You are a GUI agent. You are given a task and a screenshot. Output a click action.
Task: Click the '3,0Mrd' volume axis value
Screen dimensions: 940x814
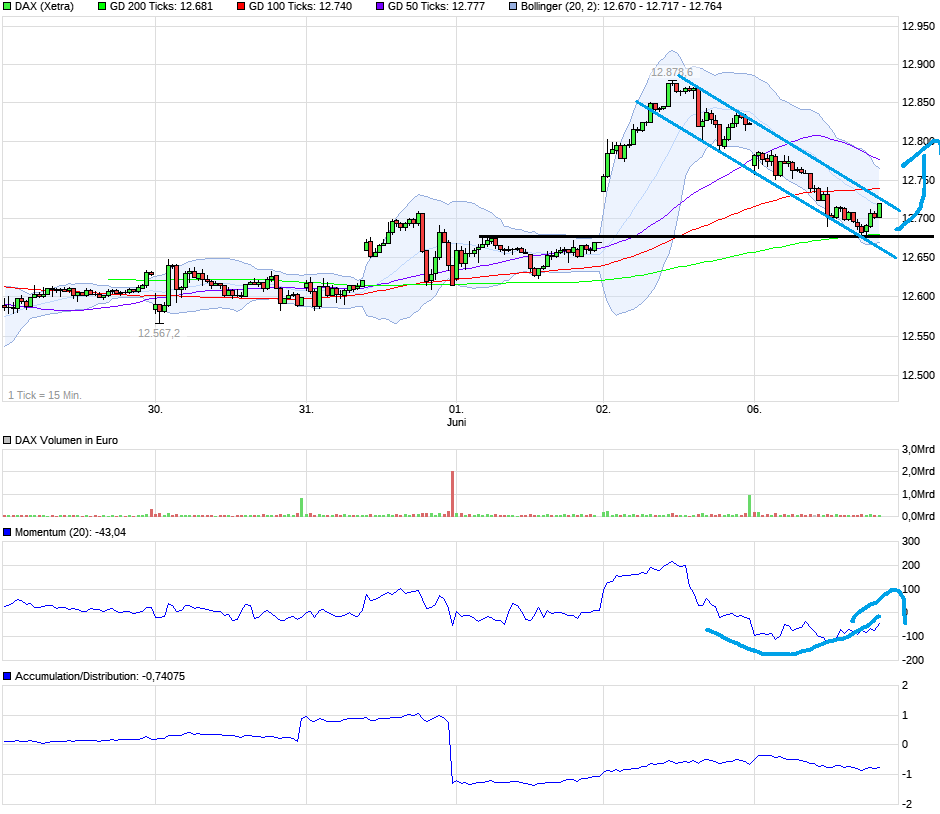(x=918, y=450)
